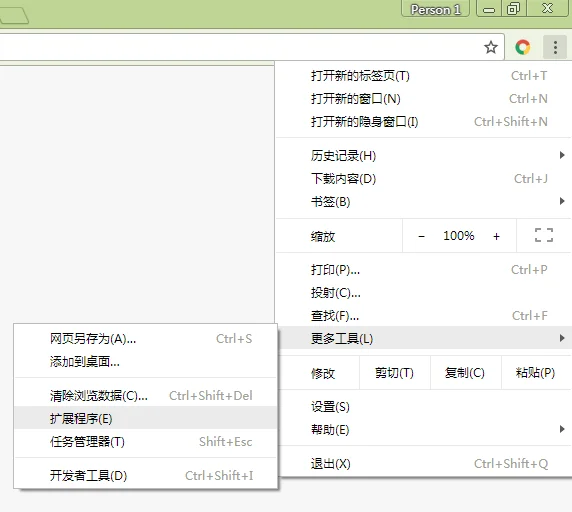Open 扩展程序(E) from submenu
The width and height of the screenshot is (572, 512).
tap(145, 418)
